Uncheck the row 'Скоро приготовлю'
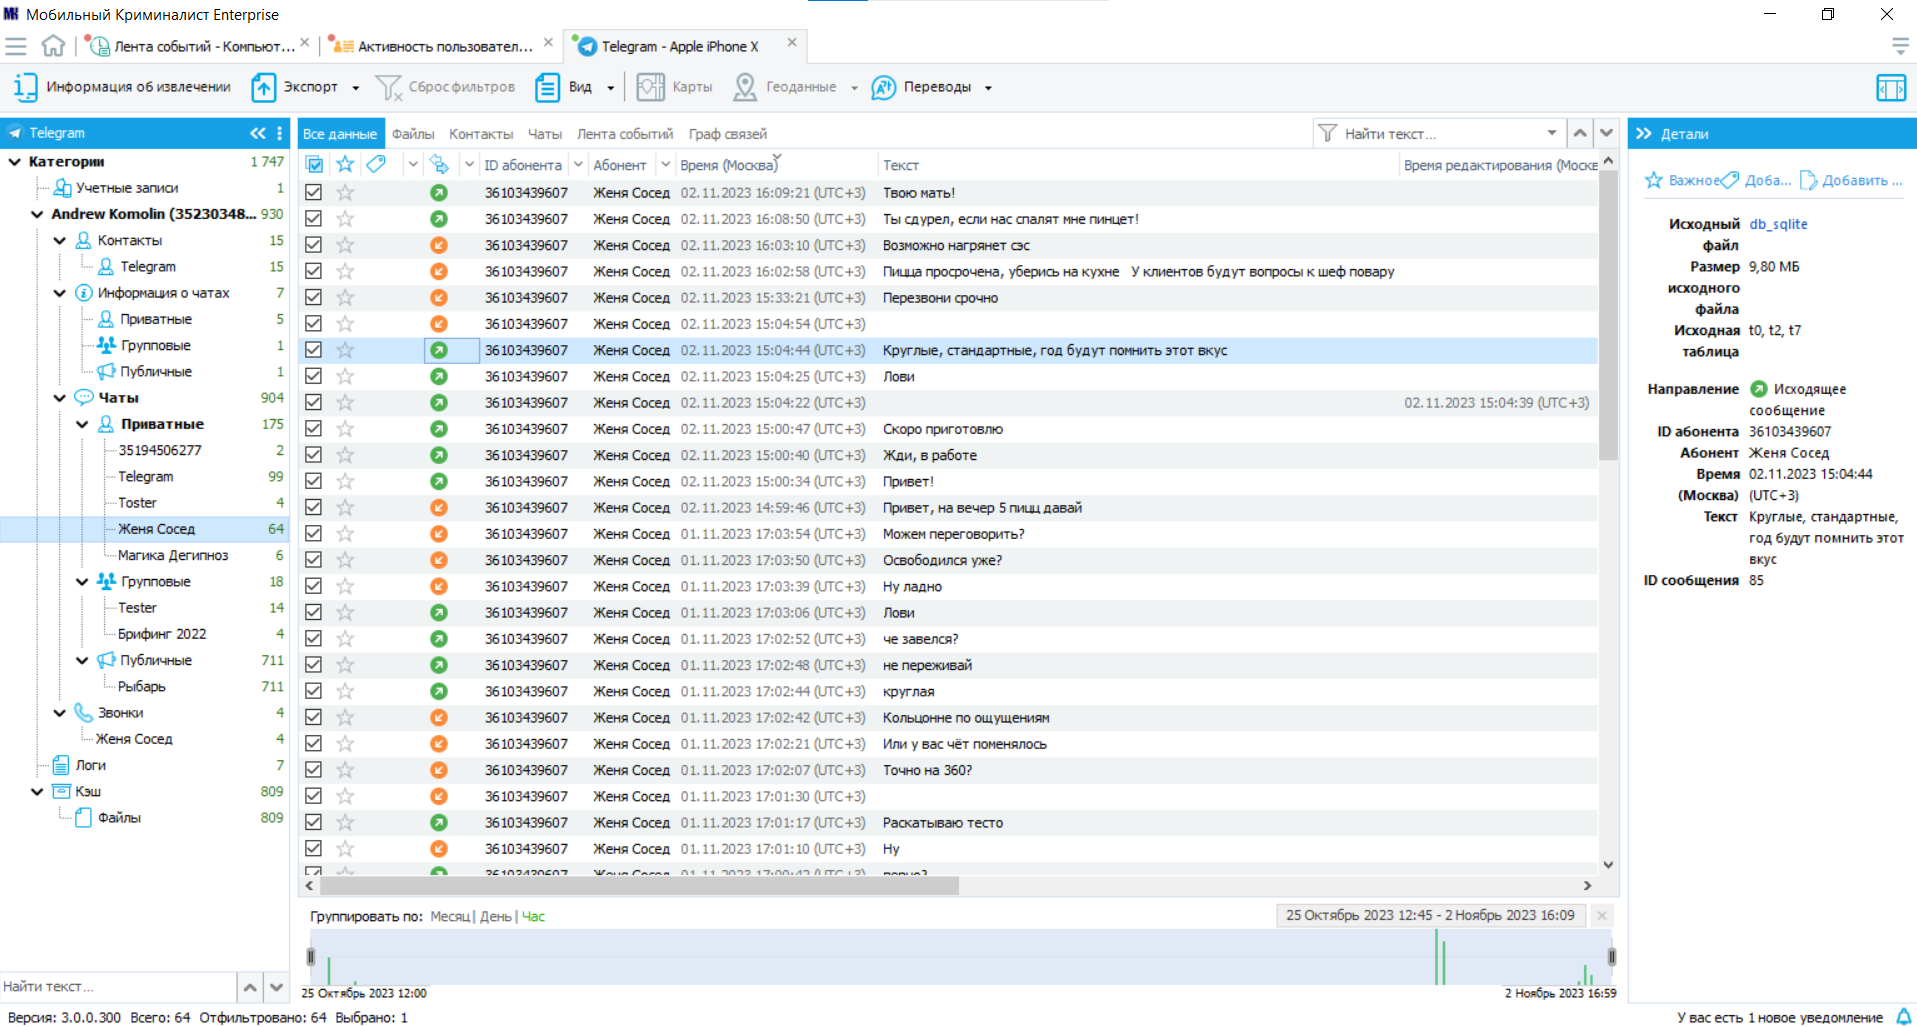The width and height of the screenshot is (1917, 1027). [314, 429]
